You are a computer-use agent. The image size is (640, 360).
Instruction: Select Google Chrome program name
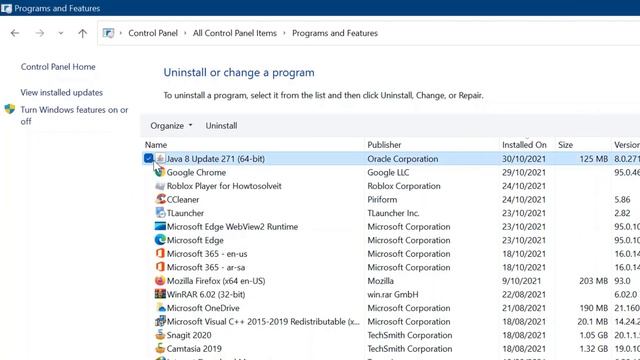point(196,172)
